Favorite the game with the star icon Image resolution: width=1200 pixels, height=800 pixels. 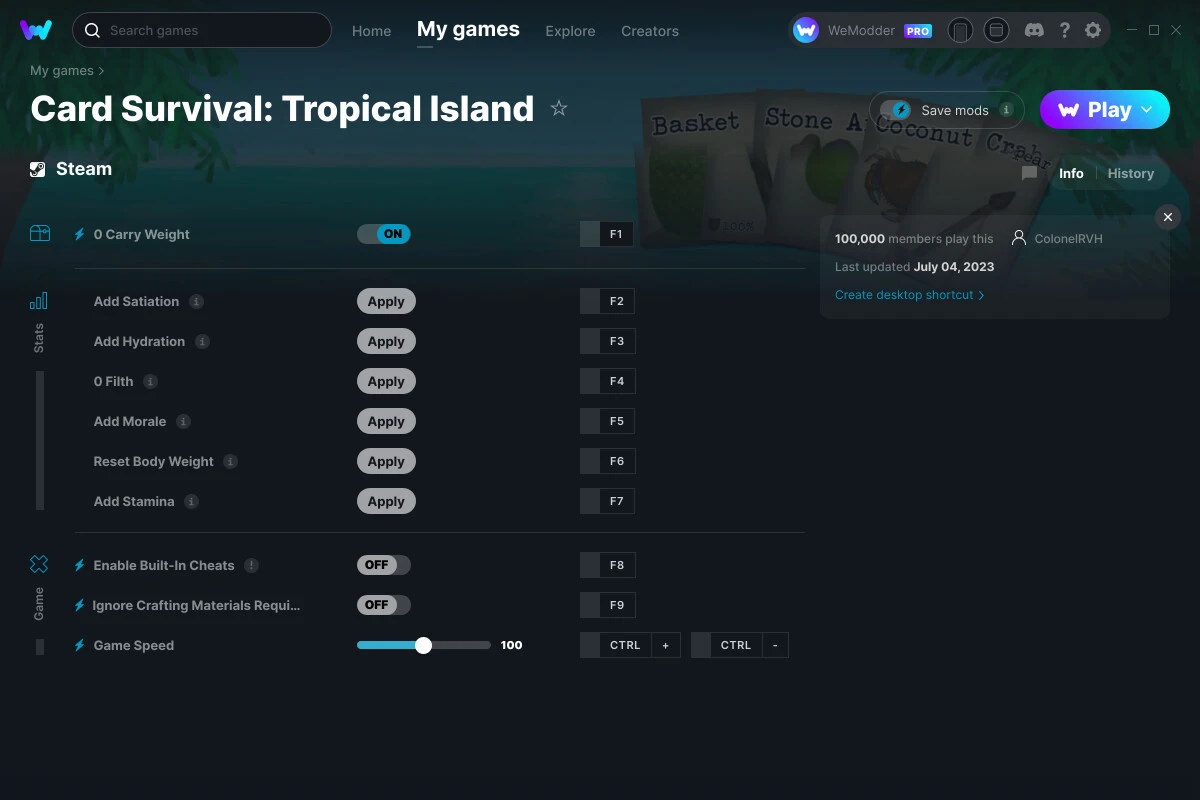coord(559,108)
